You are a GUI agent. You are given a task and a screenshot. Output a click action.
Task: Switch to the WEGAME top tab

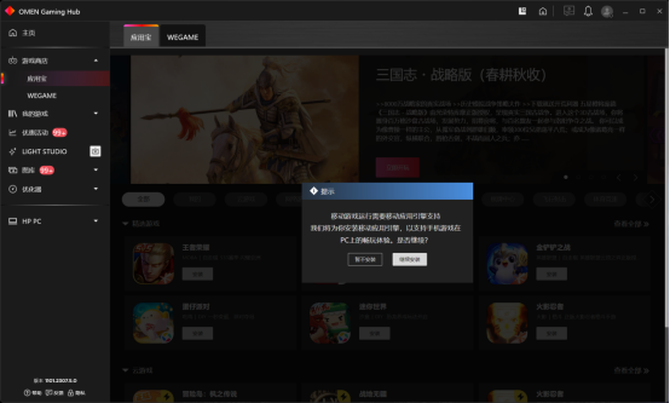click(182, 37)
